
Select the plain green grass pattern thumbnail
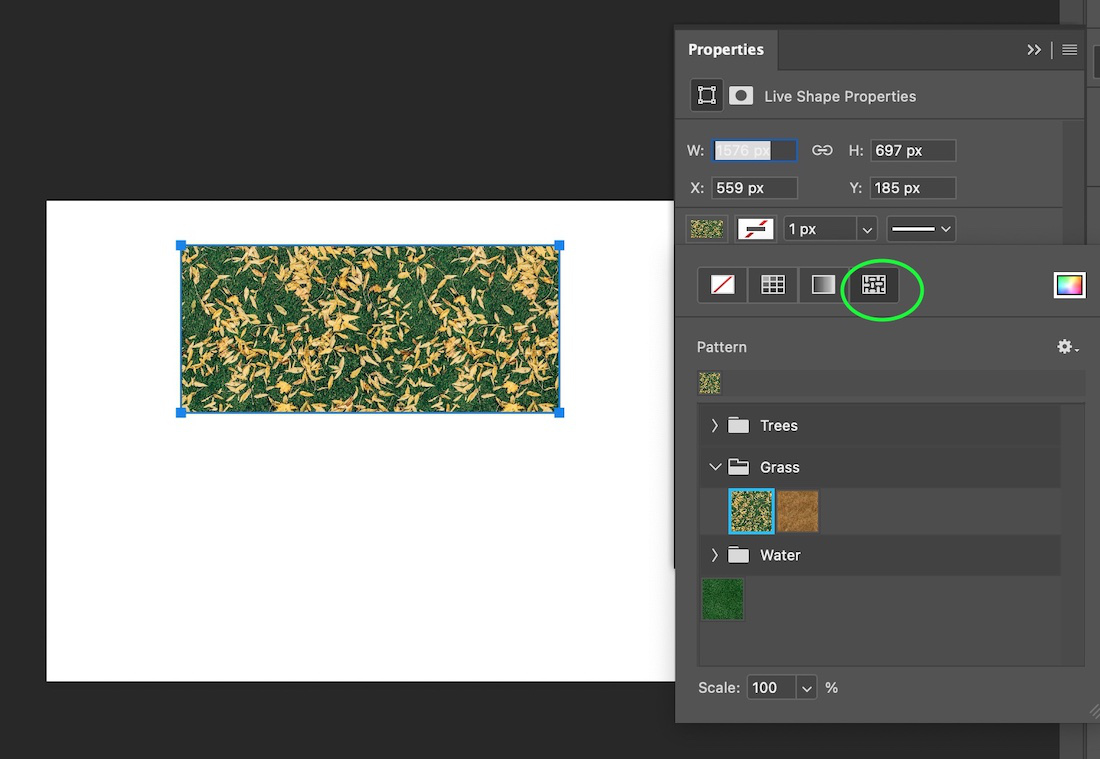pyautogui.click(x=723, y=599)
